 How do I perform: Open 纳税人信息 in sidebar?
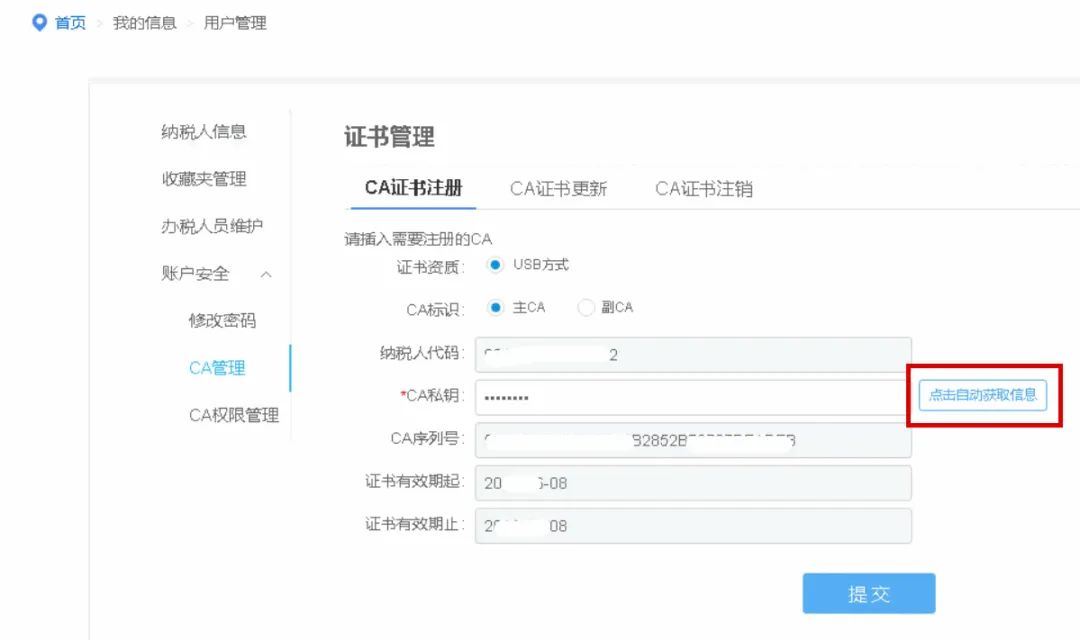[204, 132]
